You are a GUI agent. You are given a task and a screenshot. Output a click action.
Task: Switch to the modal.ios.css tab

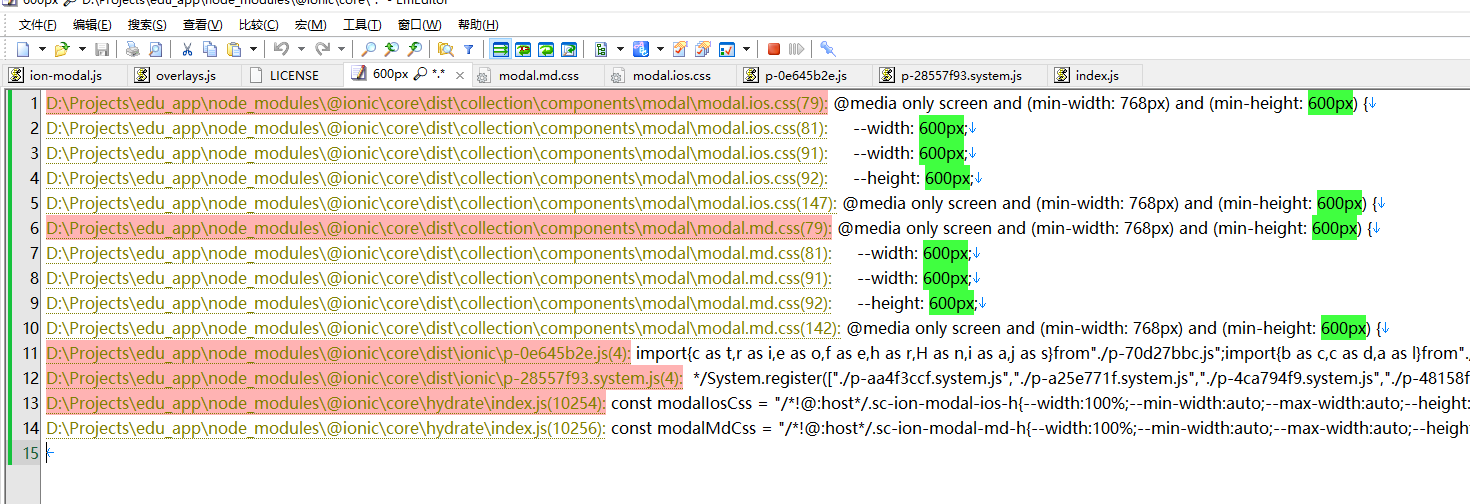[672, 75]
